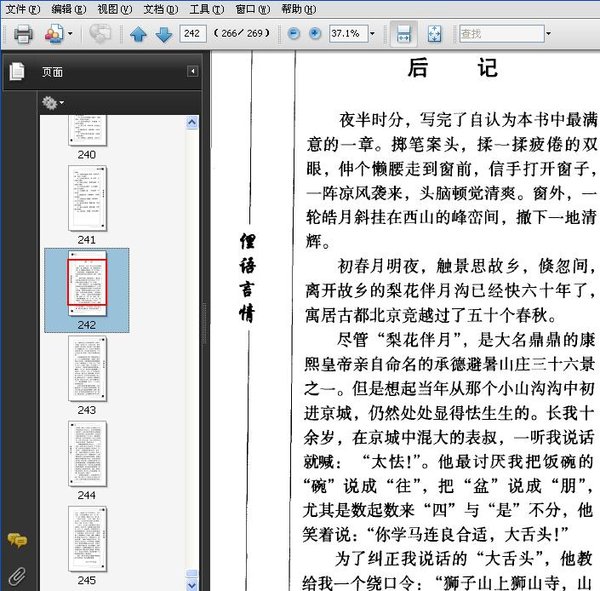Open the Pages panel icon in sidebar

16,72
